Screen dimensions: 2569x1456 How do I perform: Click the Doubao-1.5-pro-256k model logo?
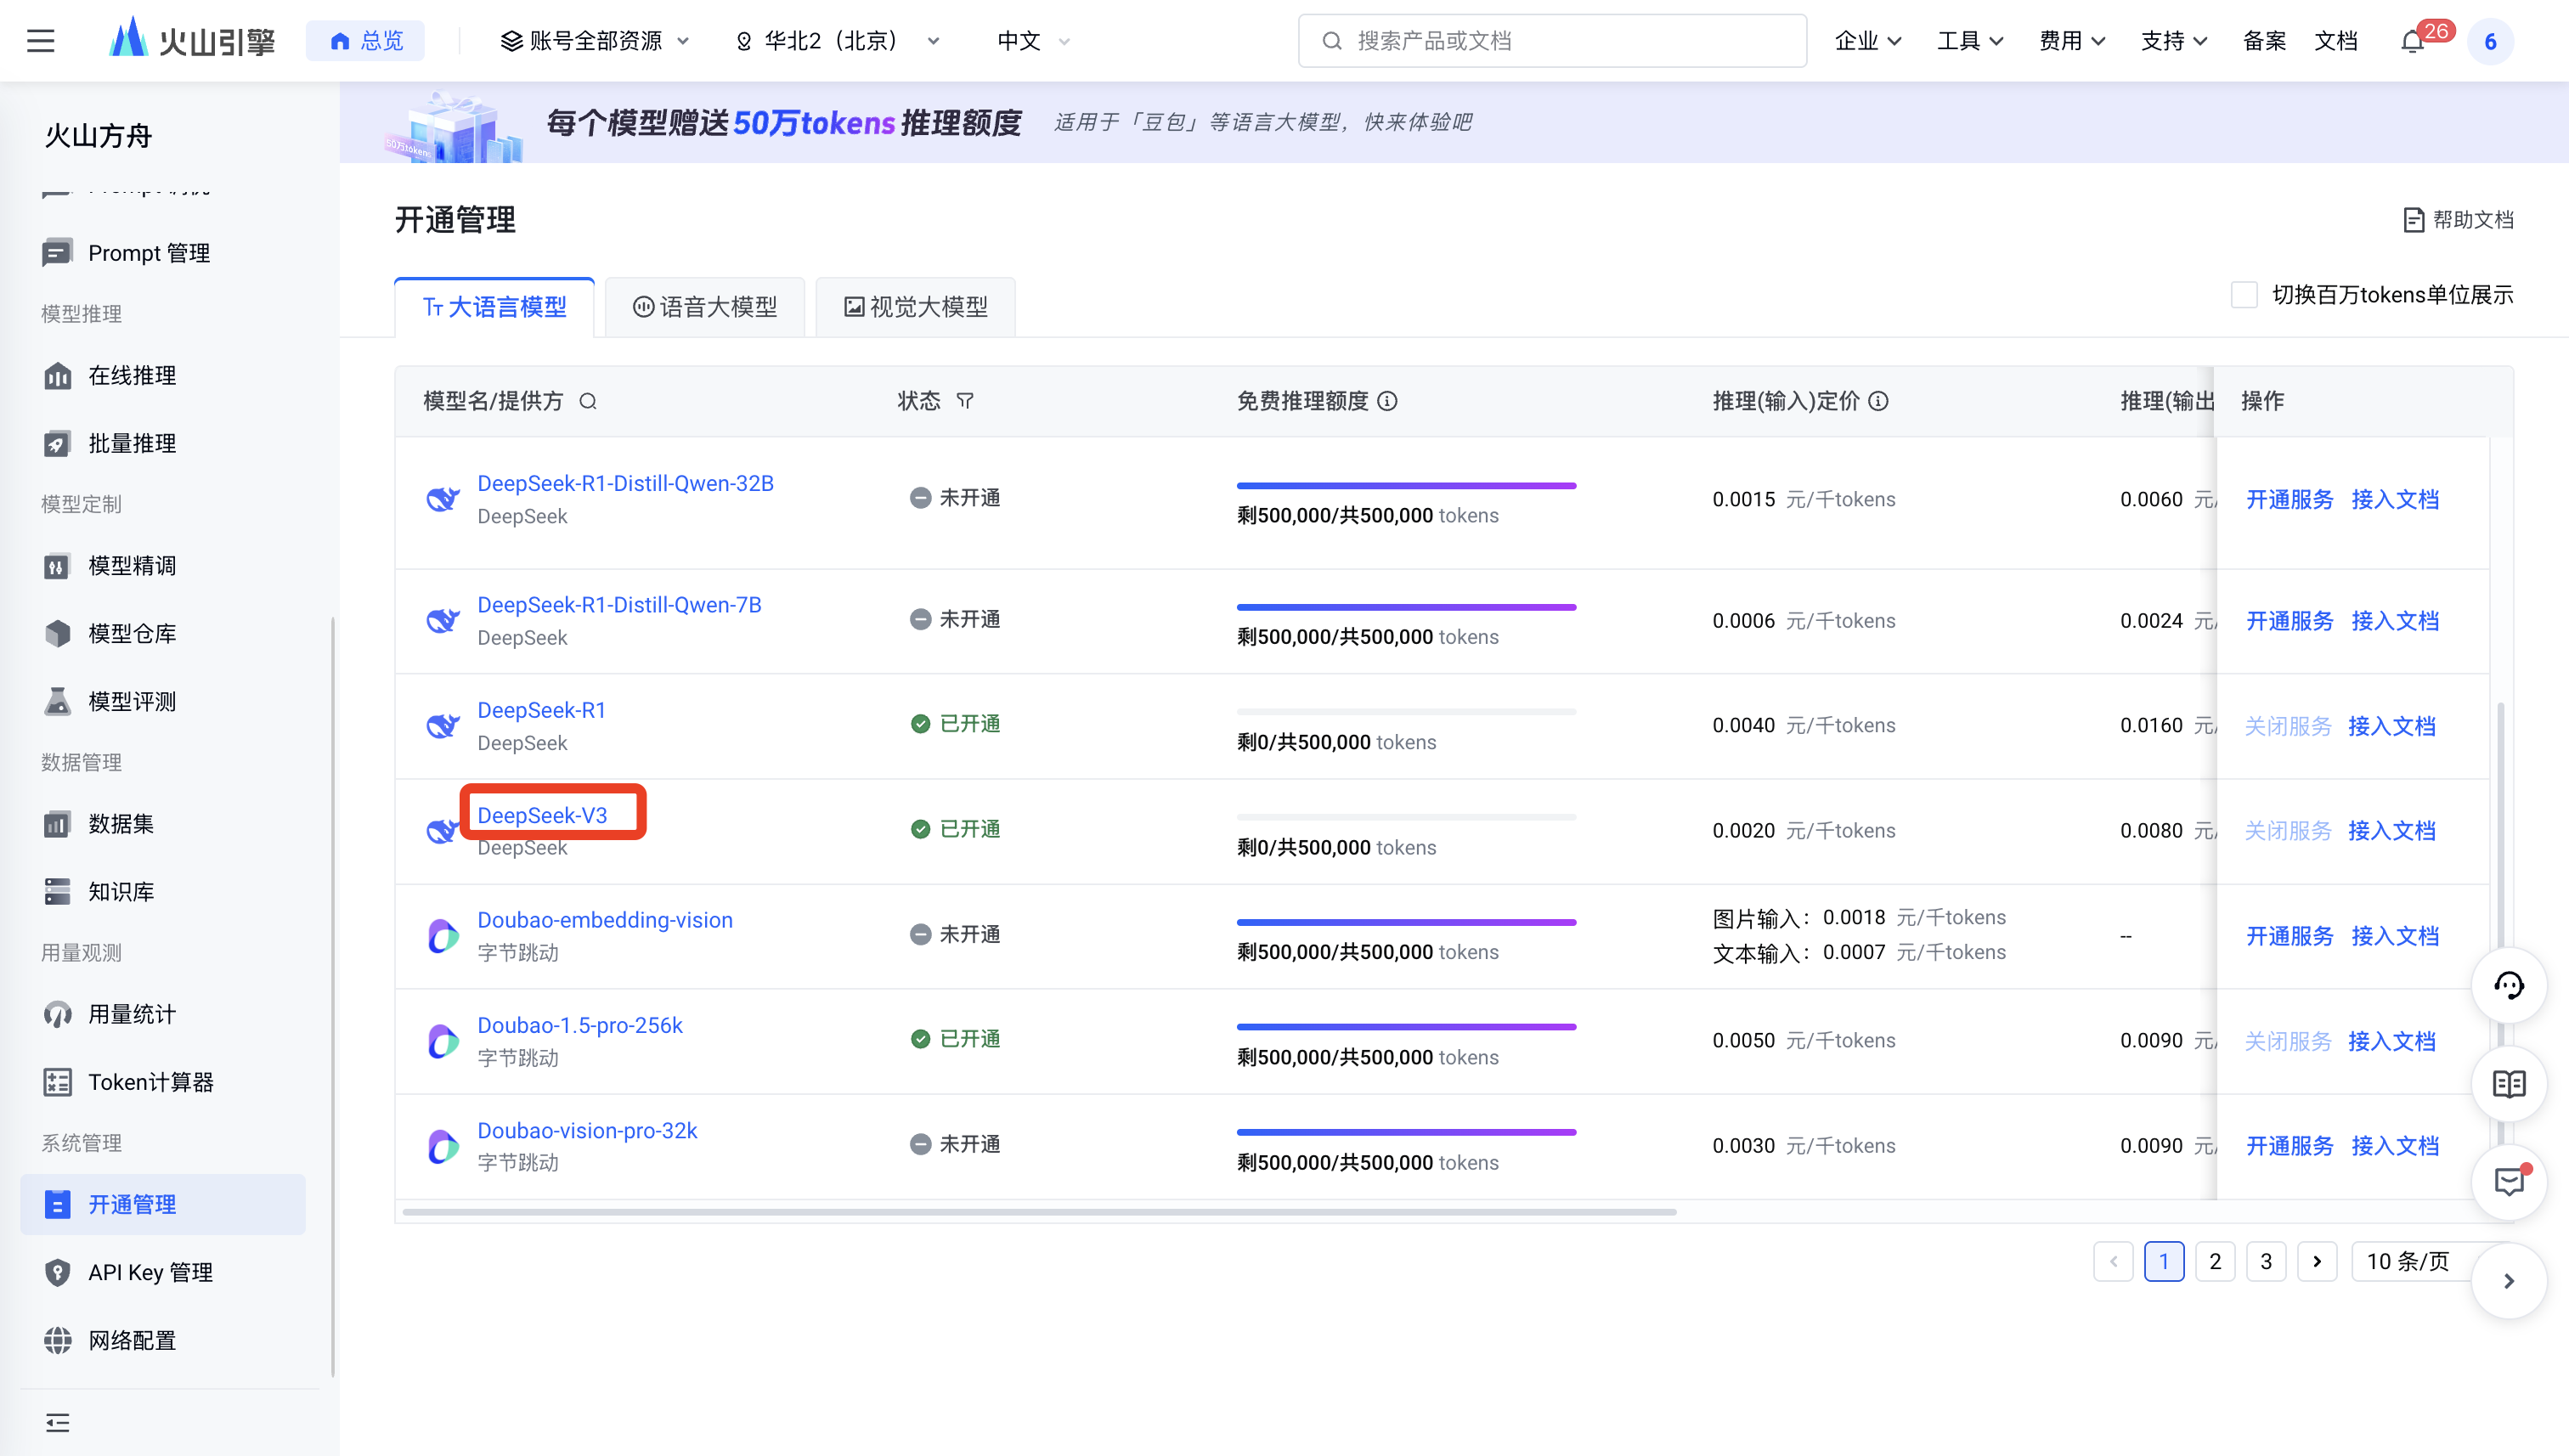tap(442, 1041)
